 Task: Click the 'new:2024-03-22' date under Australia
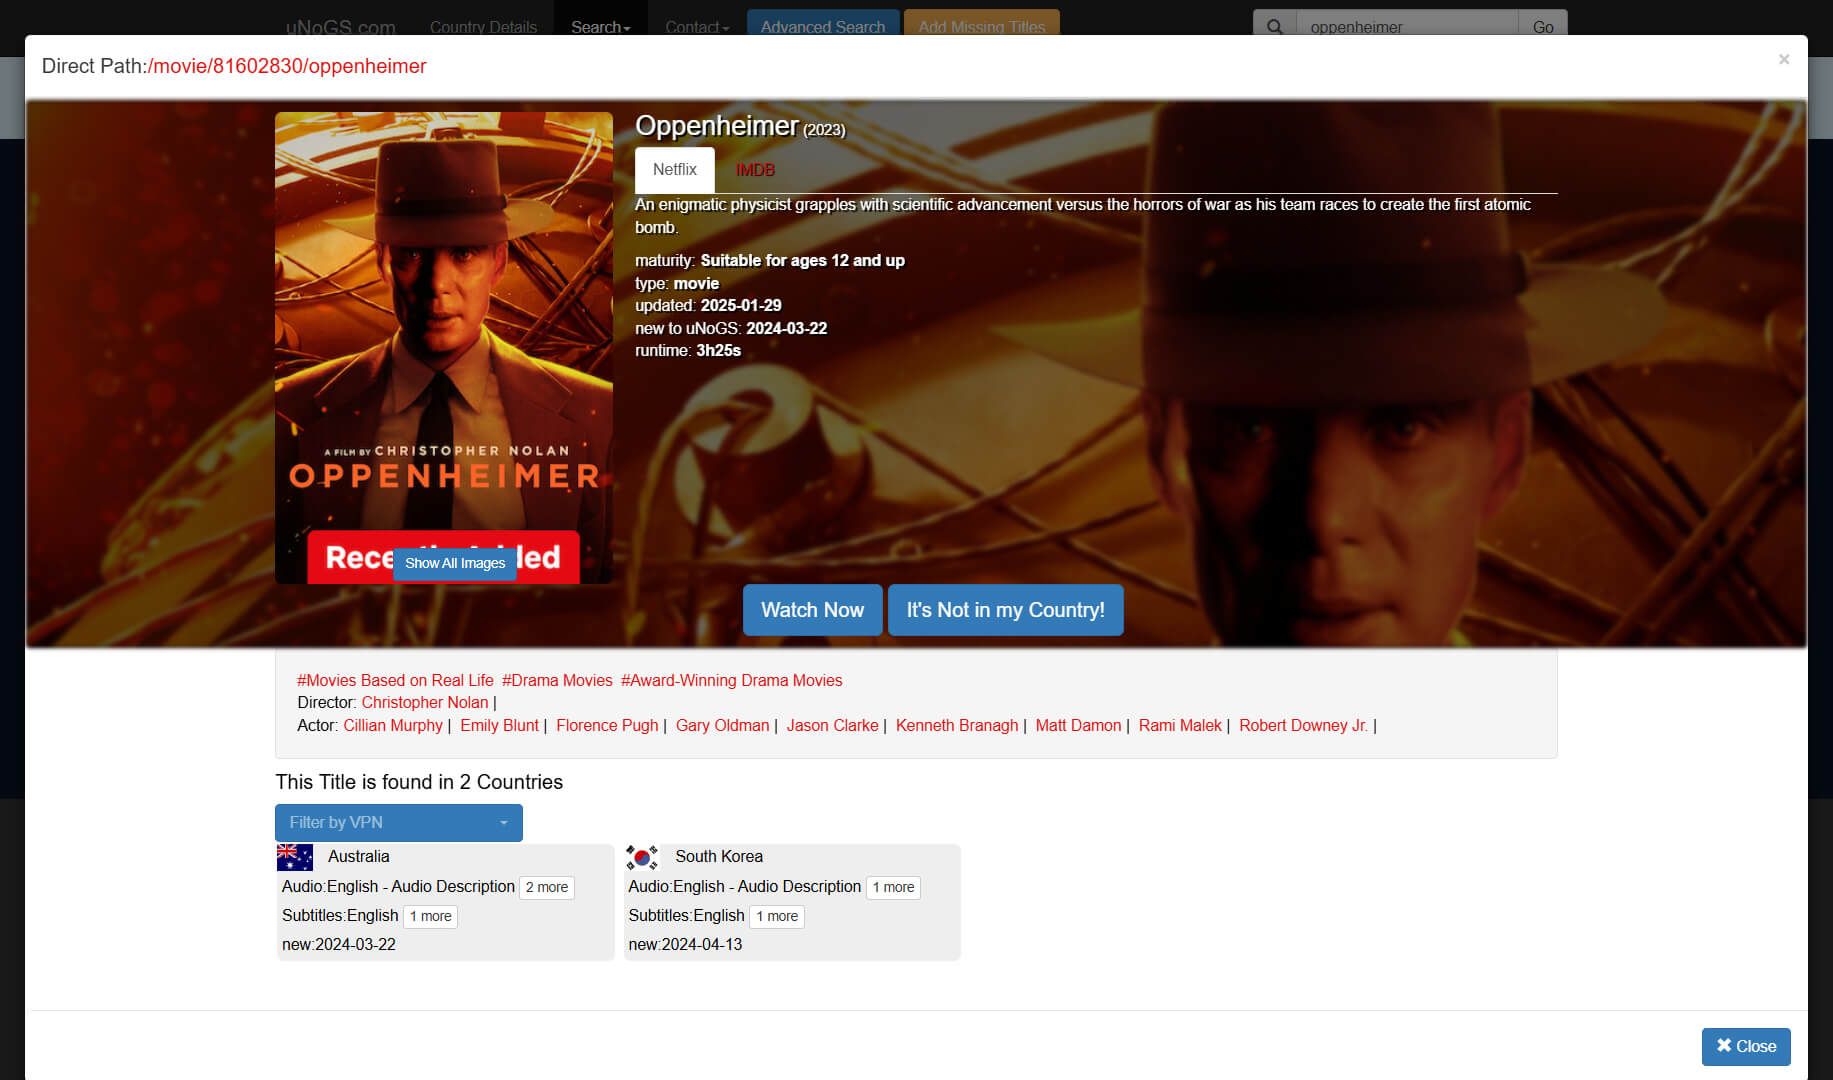click(x=339, y=944)
